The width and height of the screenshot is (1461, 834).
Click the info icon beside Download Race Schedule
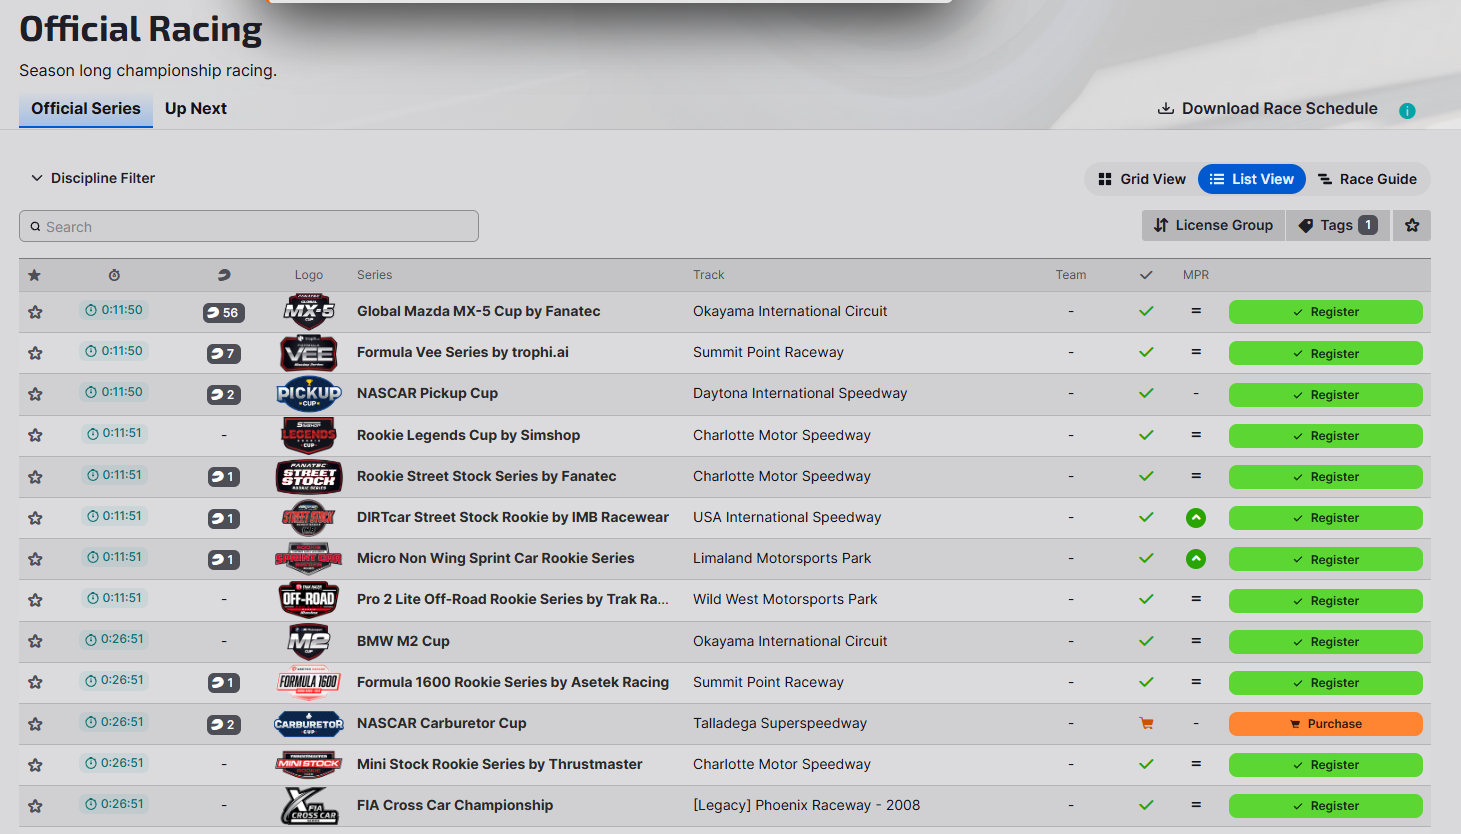tap(1407, 111)
